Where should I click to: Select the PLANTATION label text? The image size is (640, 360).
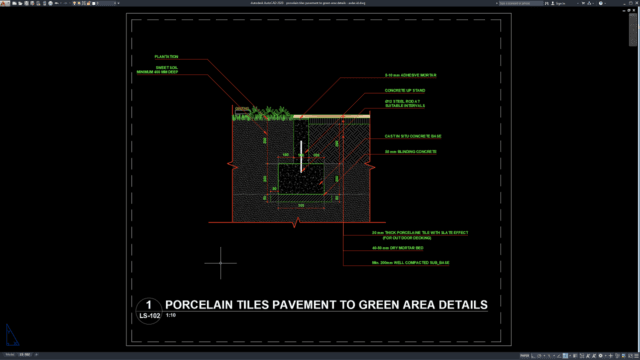166,57
